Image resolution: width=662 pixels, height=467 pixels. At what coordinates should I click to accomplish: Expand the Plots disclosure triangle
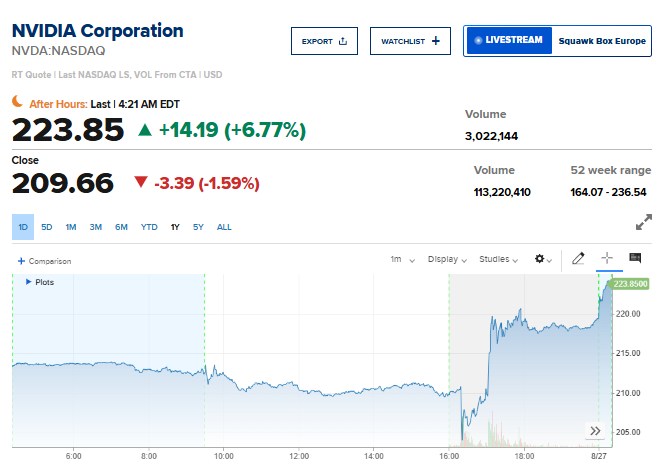(29, 282)
